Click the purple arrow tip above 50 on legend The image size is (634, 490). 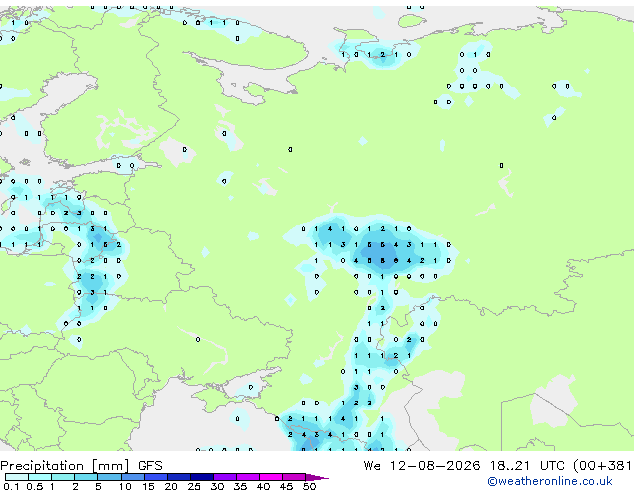coord(317,478)
